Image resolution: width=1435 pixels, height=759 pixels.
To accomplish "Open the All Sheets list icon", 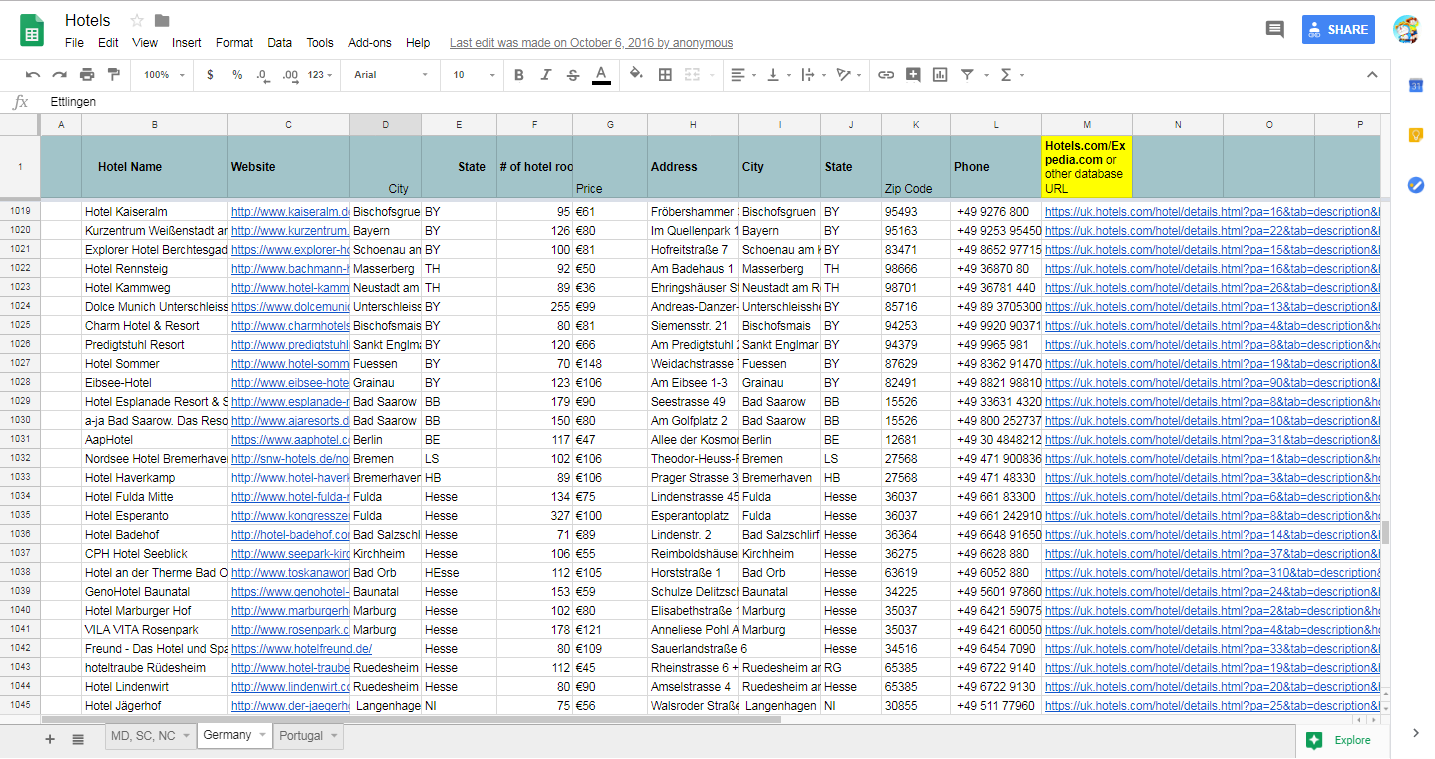I will pos(78,739).
